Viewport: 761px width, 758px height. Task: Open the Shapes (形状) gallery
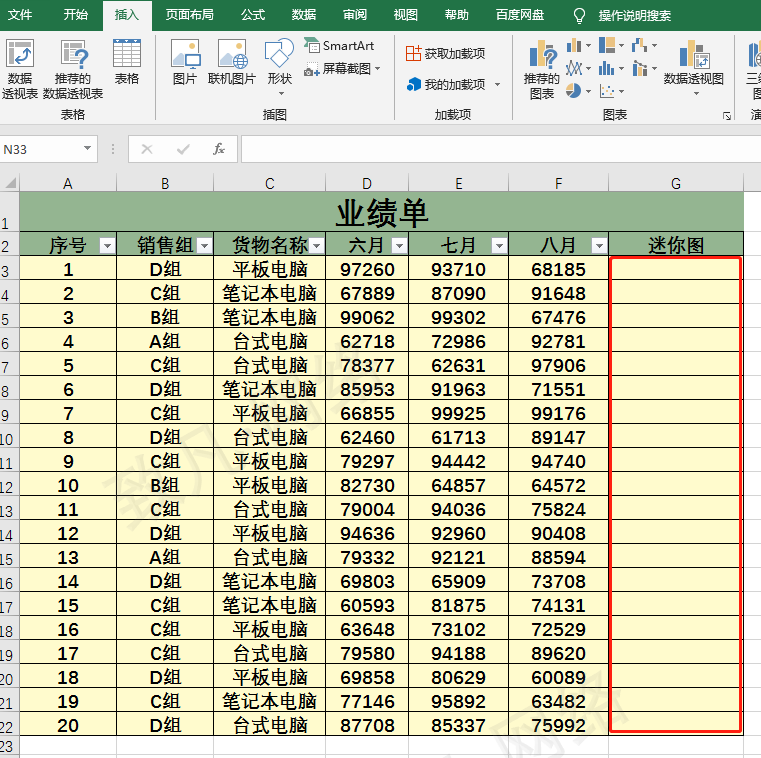click(280, 67)
